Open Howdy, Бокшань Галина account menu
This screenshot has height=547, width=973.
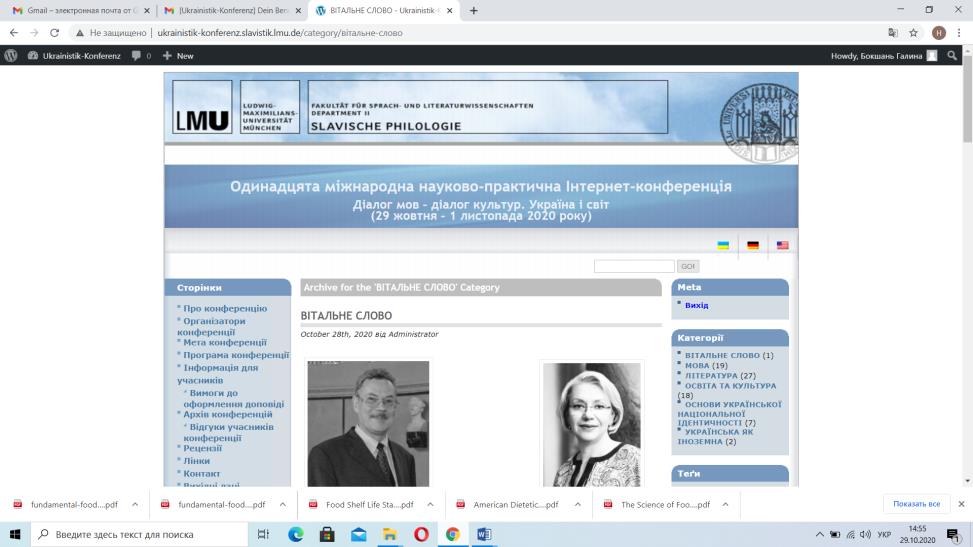tap(884, 56)
